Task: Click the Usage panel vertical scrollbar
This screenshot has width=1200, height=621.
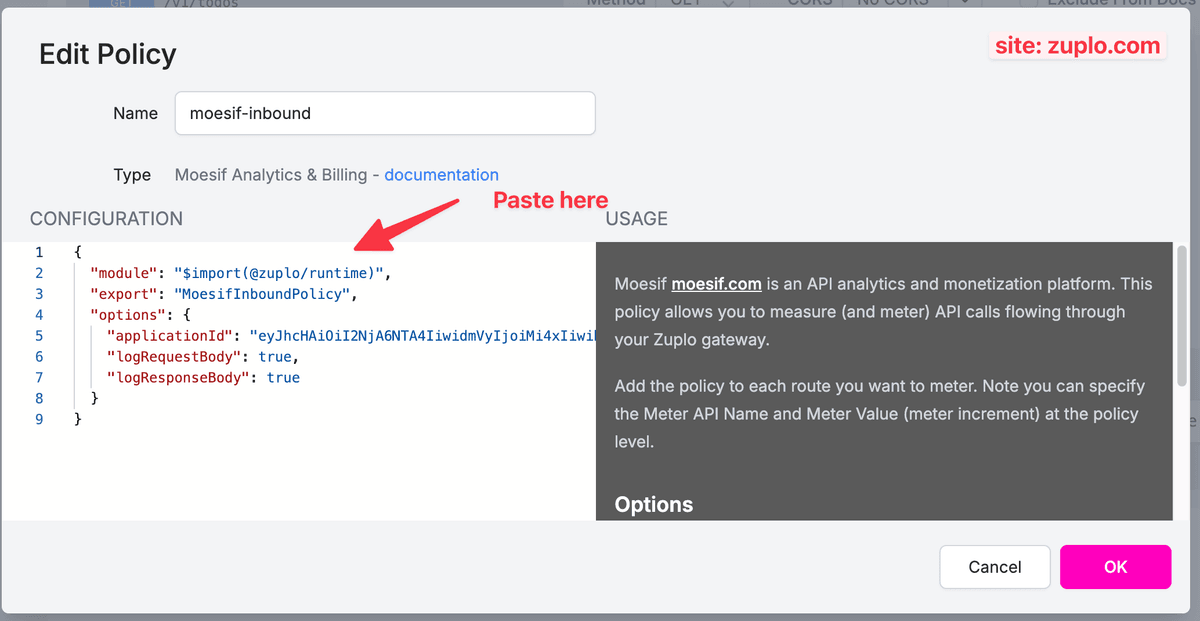Action: point(1182,316)
